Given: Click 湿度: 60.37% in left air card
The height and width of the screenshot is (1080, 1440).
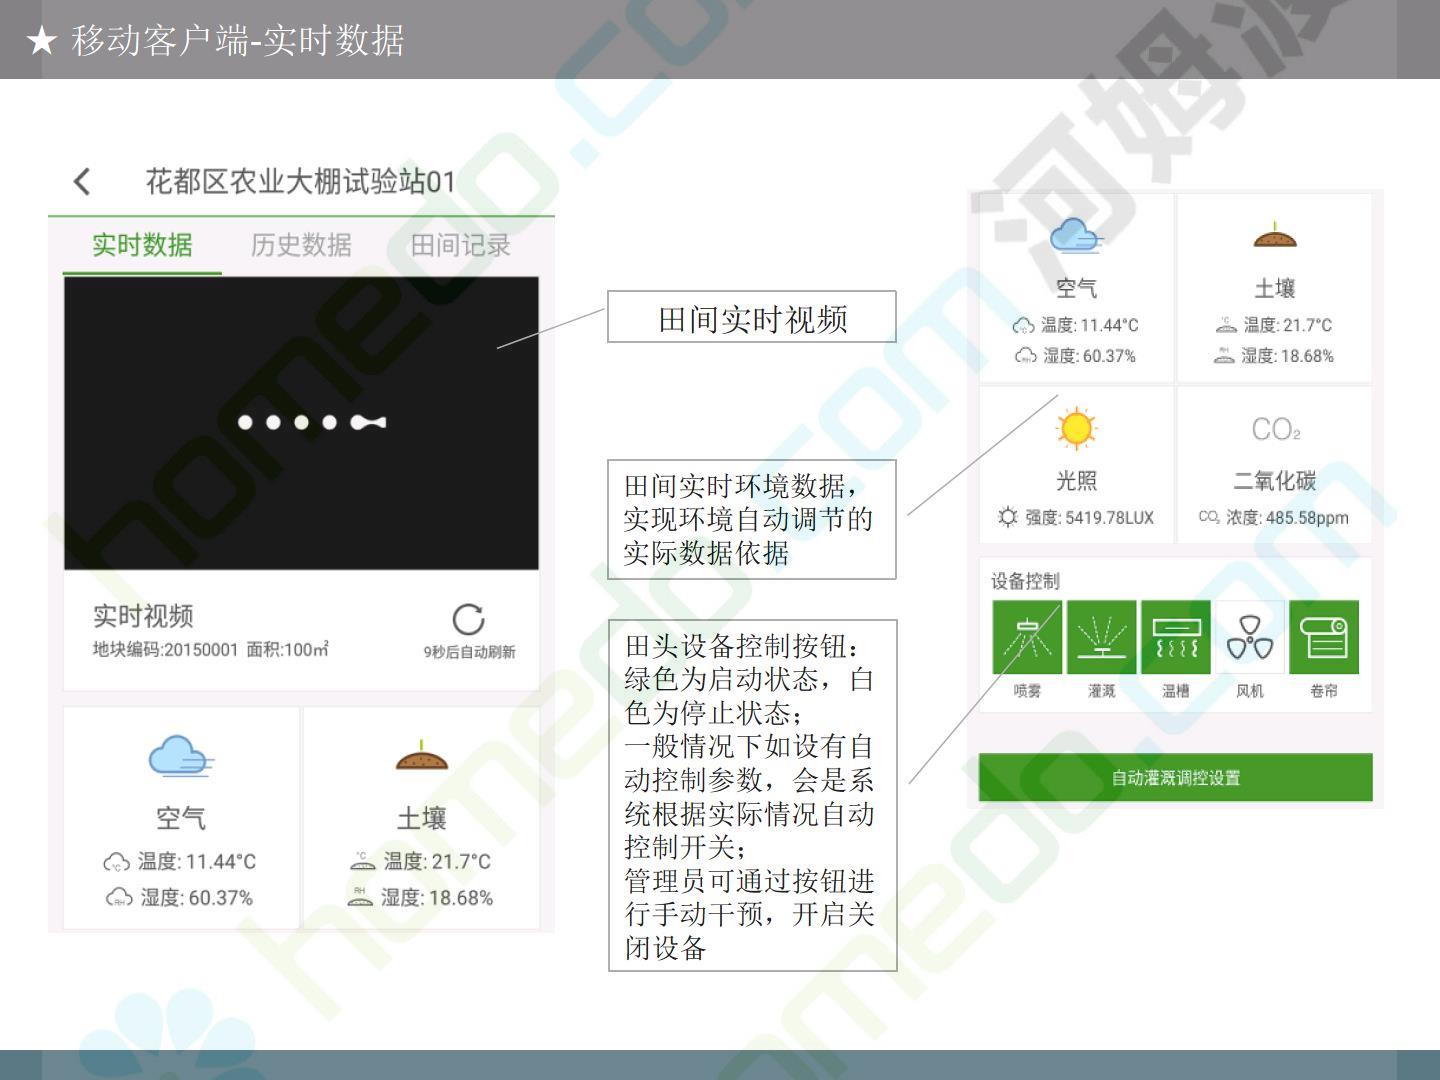Looking at the screenshot, I should 196,897.
